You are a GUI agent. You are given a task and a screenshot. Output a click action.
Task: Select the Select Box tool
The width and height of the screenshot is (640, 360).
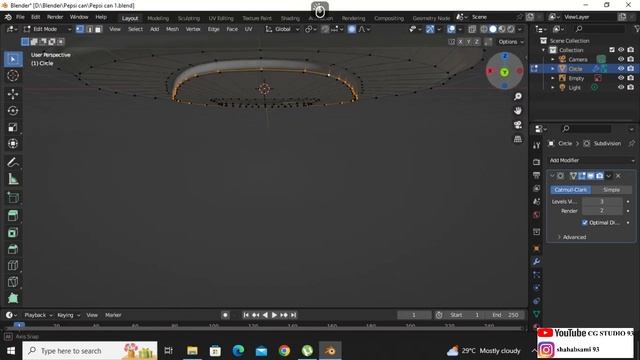click(13, 60)
